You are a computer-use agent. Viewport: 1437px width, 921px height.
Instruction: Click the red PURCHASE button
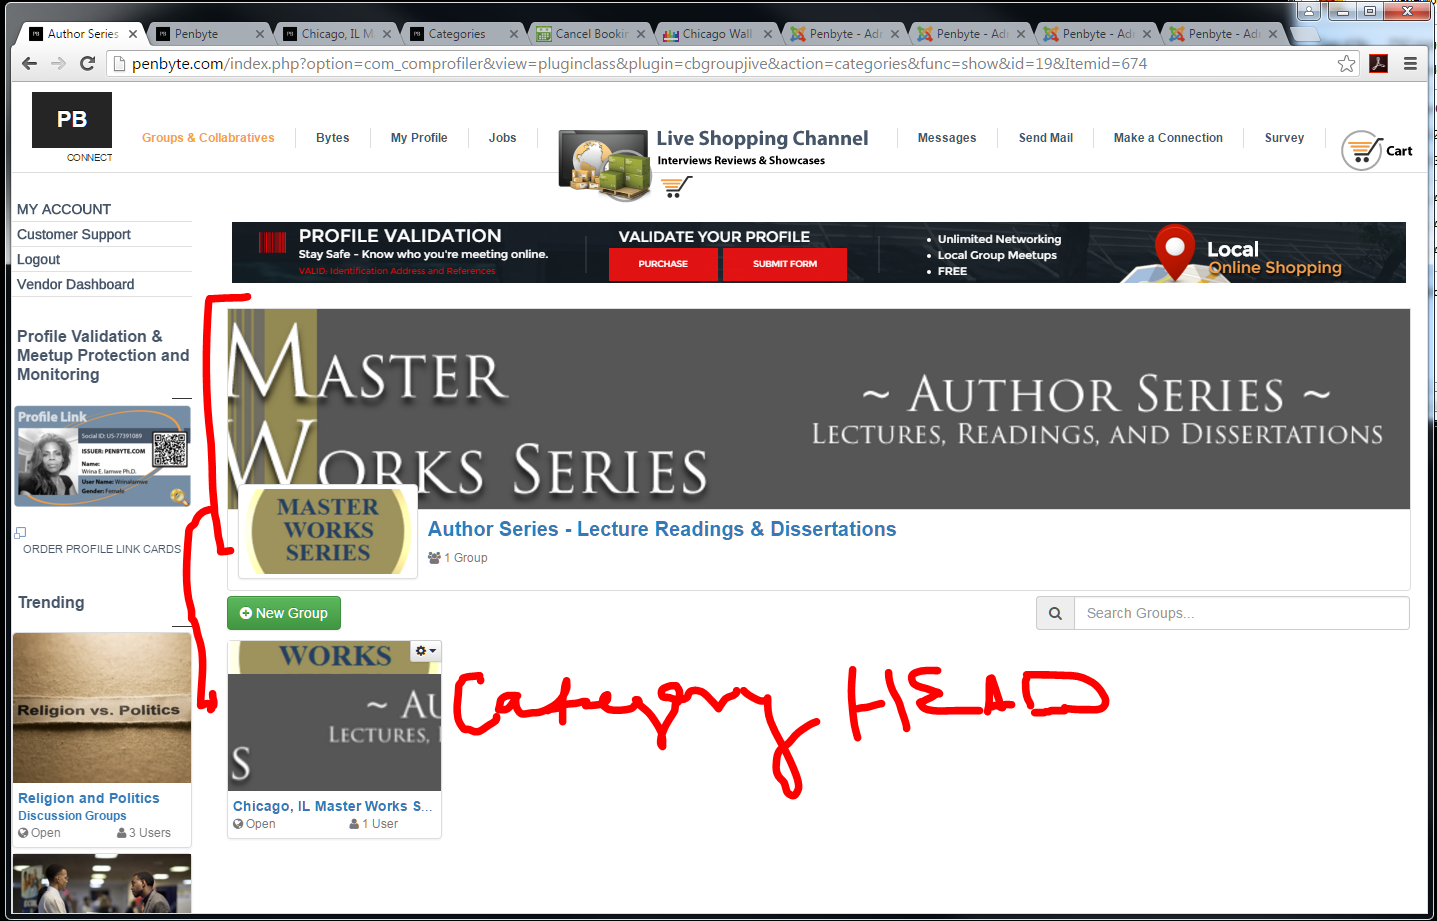point(663,264)
